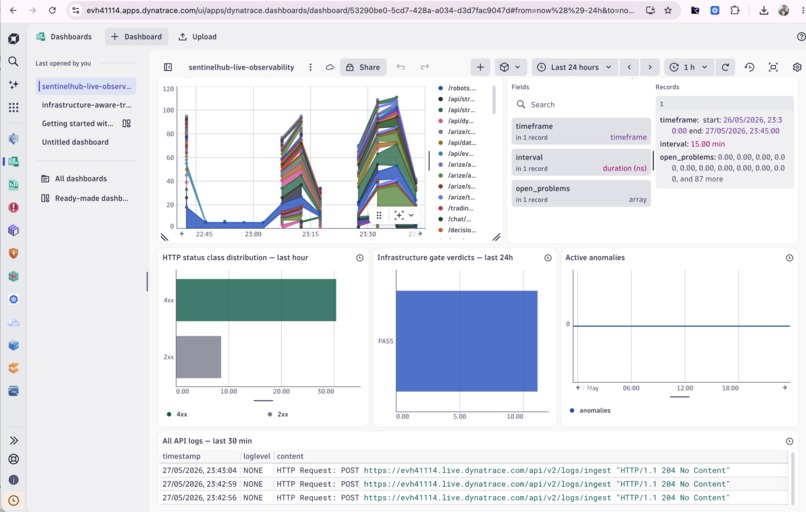Open All dashboards
The width and height of the screenshot is (806, 512).
pyautogui.click(x=74, y=178)
